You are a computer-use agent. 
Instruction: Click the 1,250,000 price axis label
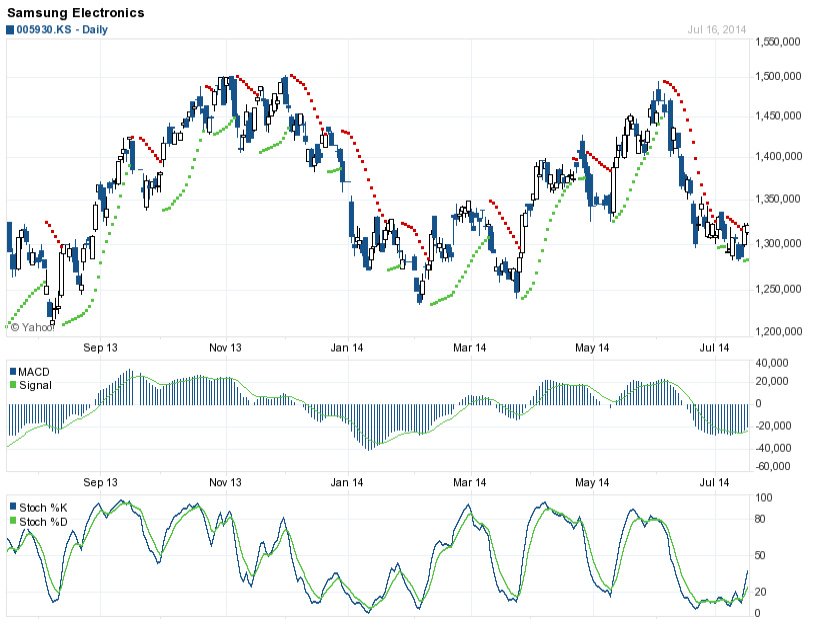pyautogui.click(x=778, y=289)
